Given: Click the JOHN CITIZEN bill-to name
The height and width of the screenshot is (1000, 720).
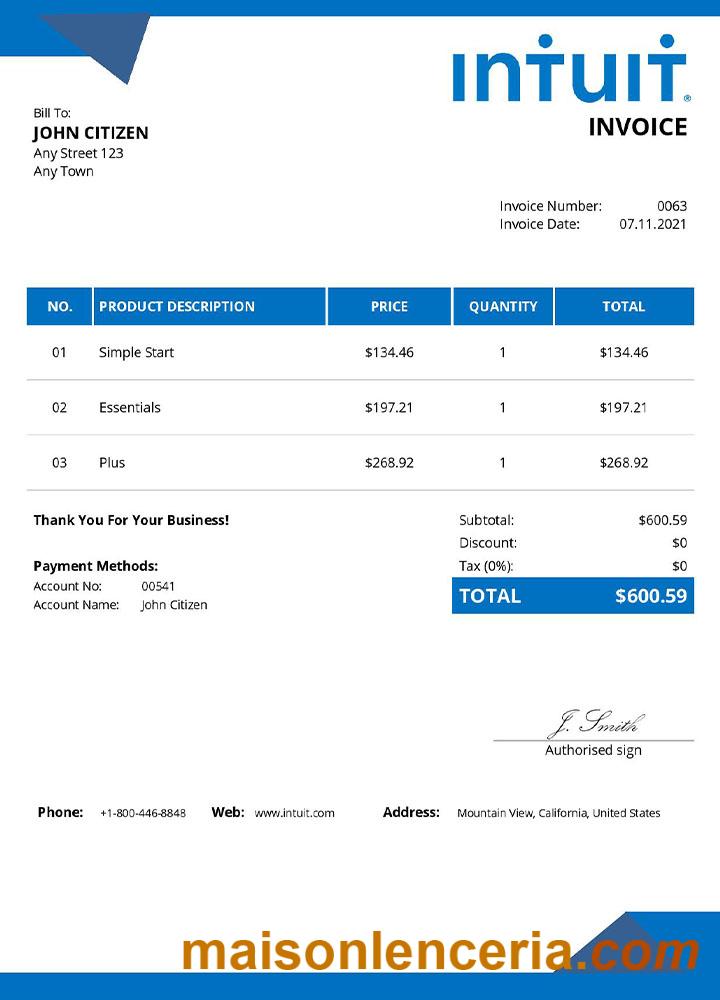Looking at the screenshot, I should 91,133.
